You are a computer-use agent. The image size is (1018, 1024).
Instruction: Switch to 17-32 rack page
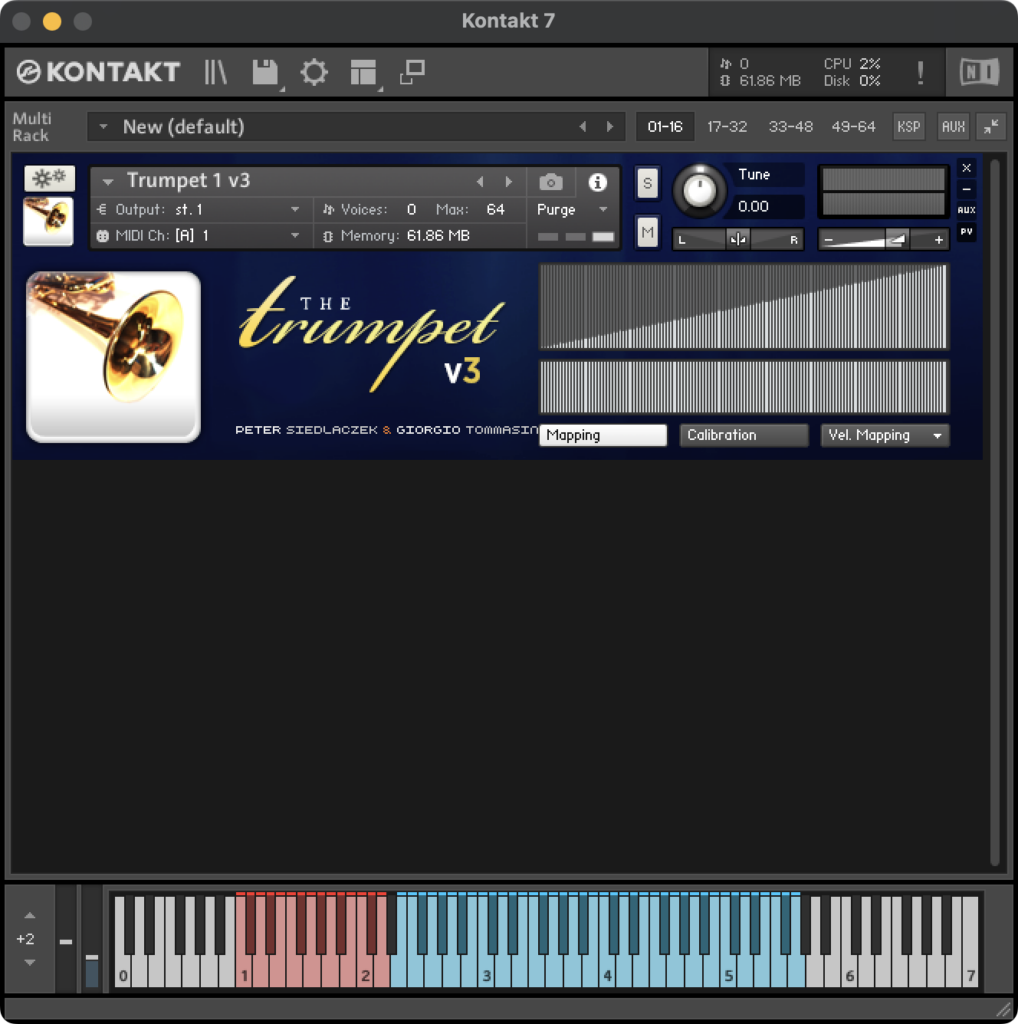click(x=727, y=126)
